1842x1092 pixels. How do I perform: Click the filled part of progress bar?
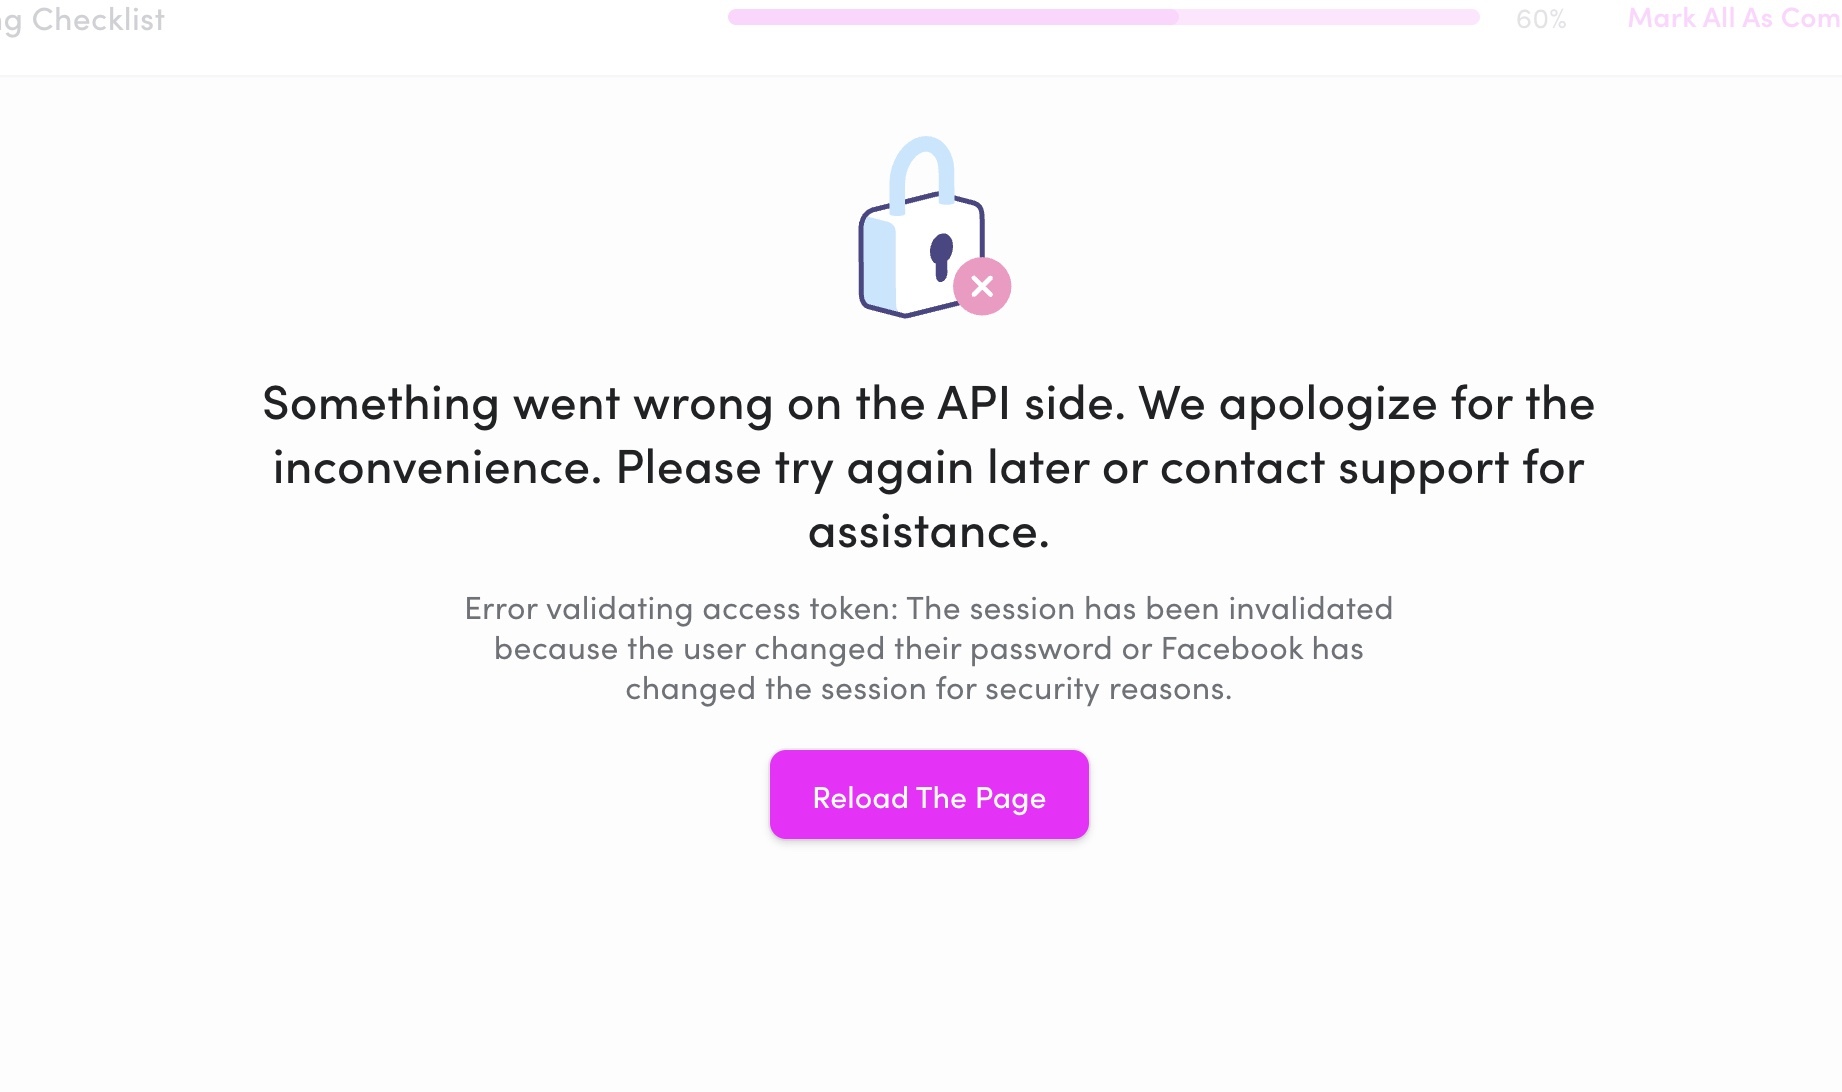pyautogui.click(x=952, y=17)
